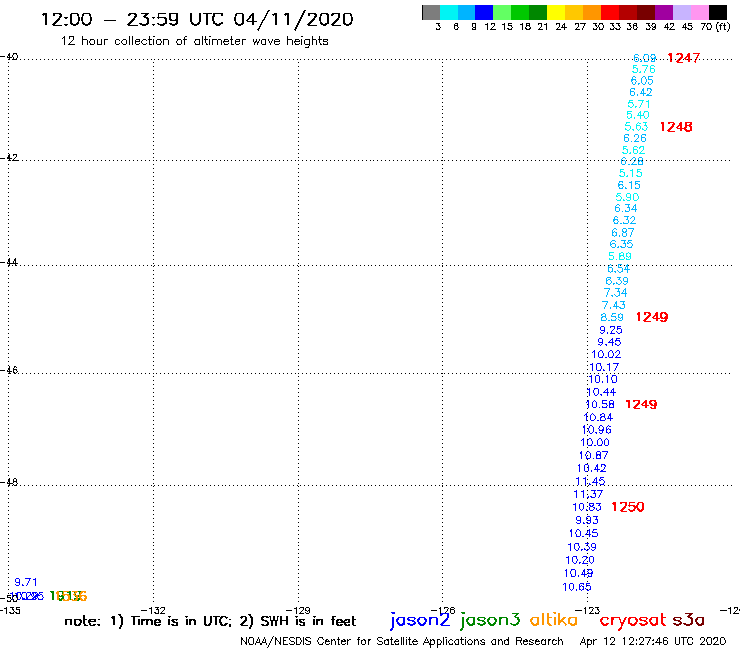740x650 pixels.
Task: Click the Apr 12 12:27:46 UTC 2020 timestamp
Action: tap(653, 641)
